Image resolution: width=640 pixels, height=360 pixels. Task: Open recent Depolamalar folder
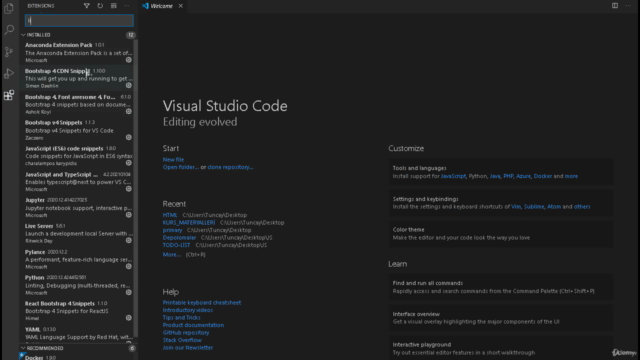coord(179,238)
